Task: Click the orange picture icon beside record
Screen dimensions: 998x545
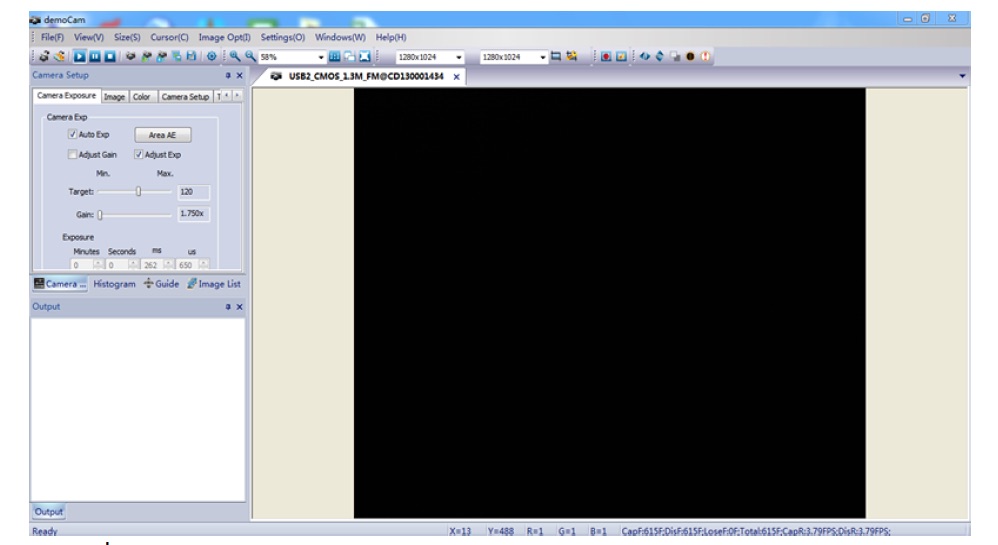Action: 621,57
